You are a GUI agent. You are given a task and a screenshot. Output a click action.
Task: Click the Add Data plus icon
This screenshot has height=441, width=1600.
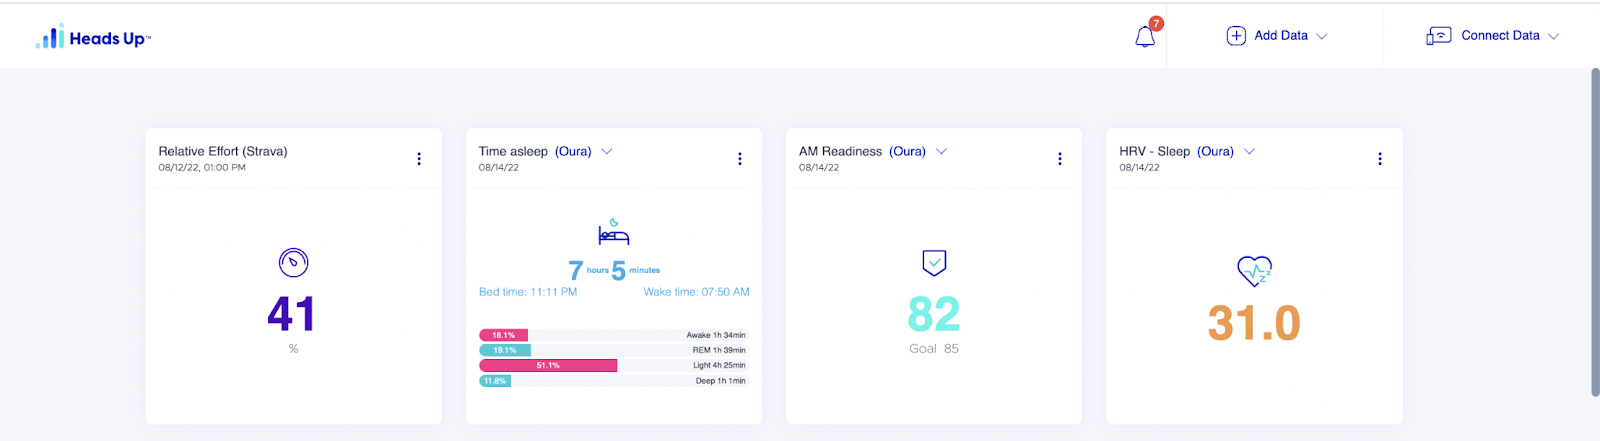(x=1236, y=36)
